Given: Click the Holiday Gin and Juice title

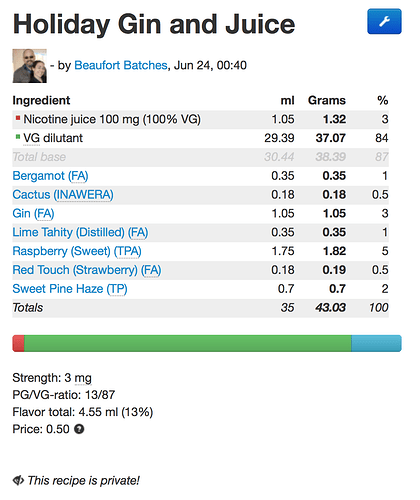Looking at the screenshot, I should point(154,24).
